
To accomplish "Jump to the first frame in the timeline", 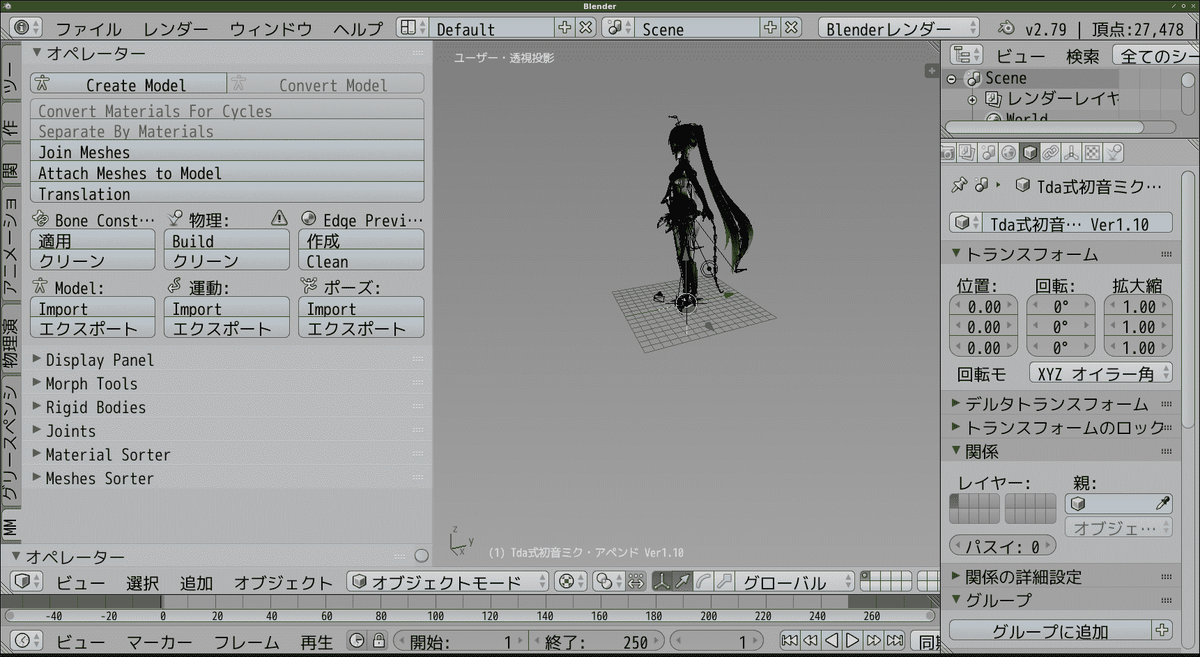I will pyautogui.click(x=789, y=641).
